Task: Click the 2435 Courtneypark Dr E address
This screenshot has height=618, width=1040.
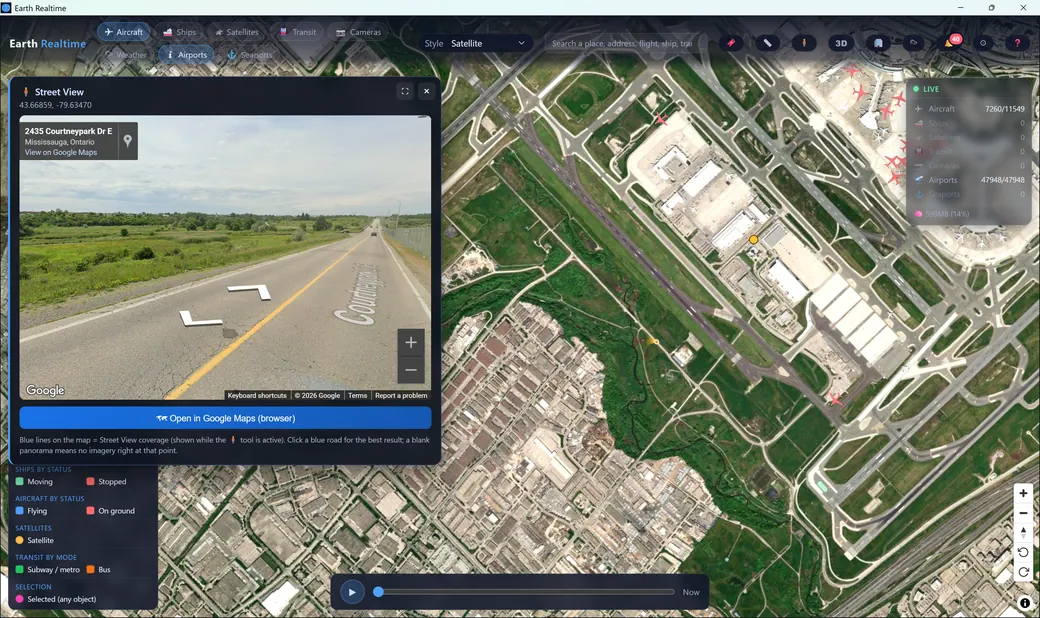Action: tap(68, 131)
